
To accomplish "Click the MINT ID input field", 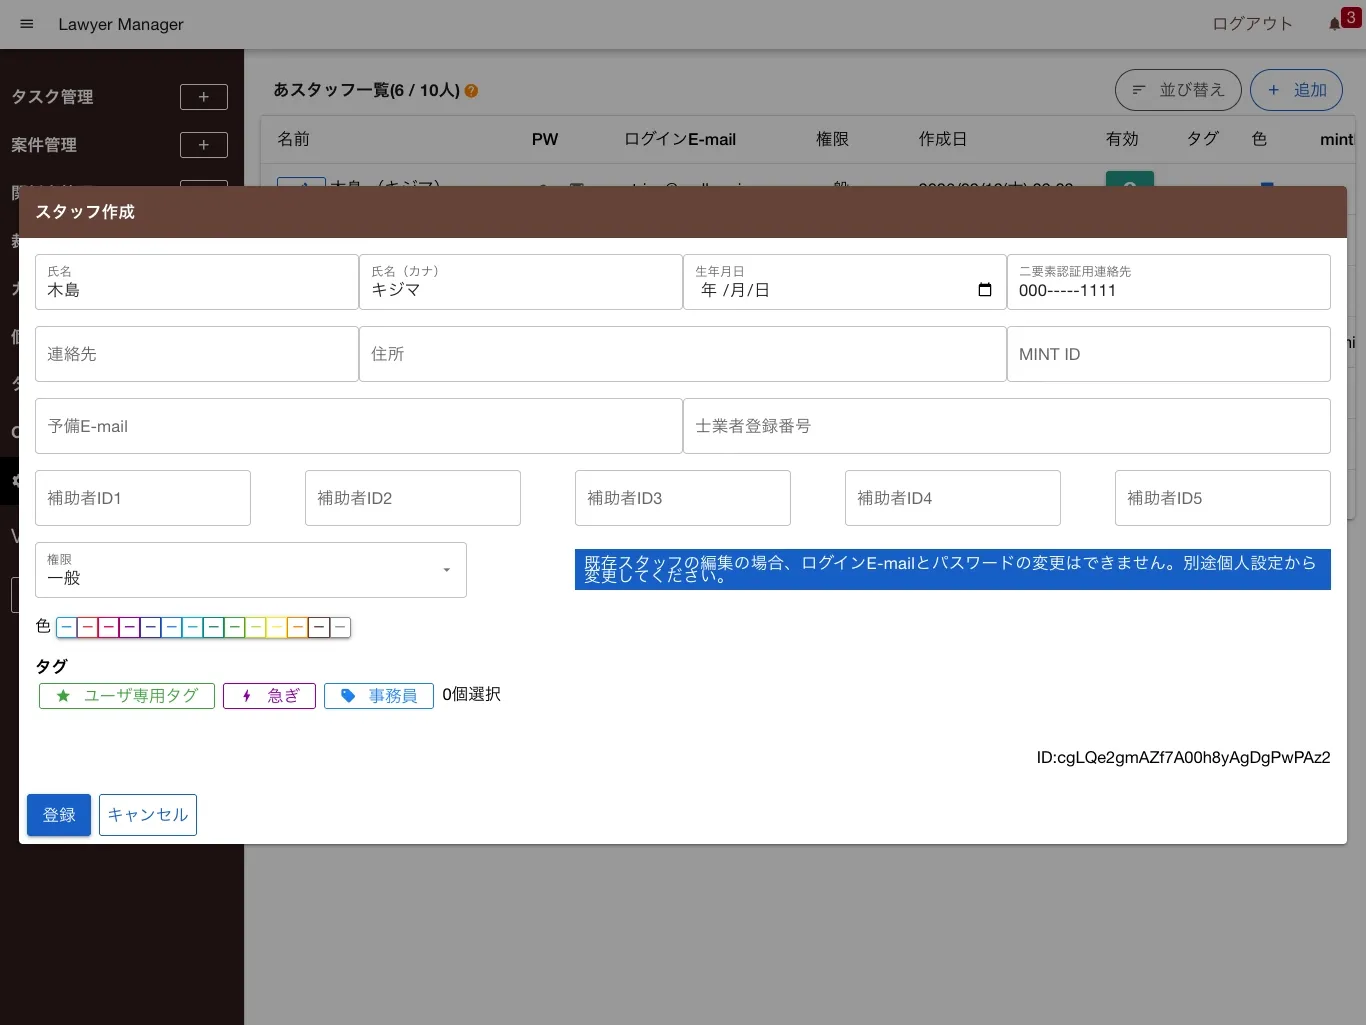I will pyautogui.click(x=1169, y=354).
